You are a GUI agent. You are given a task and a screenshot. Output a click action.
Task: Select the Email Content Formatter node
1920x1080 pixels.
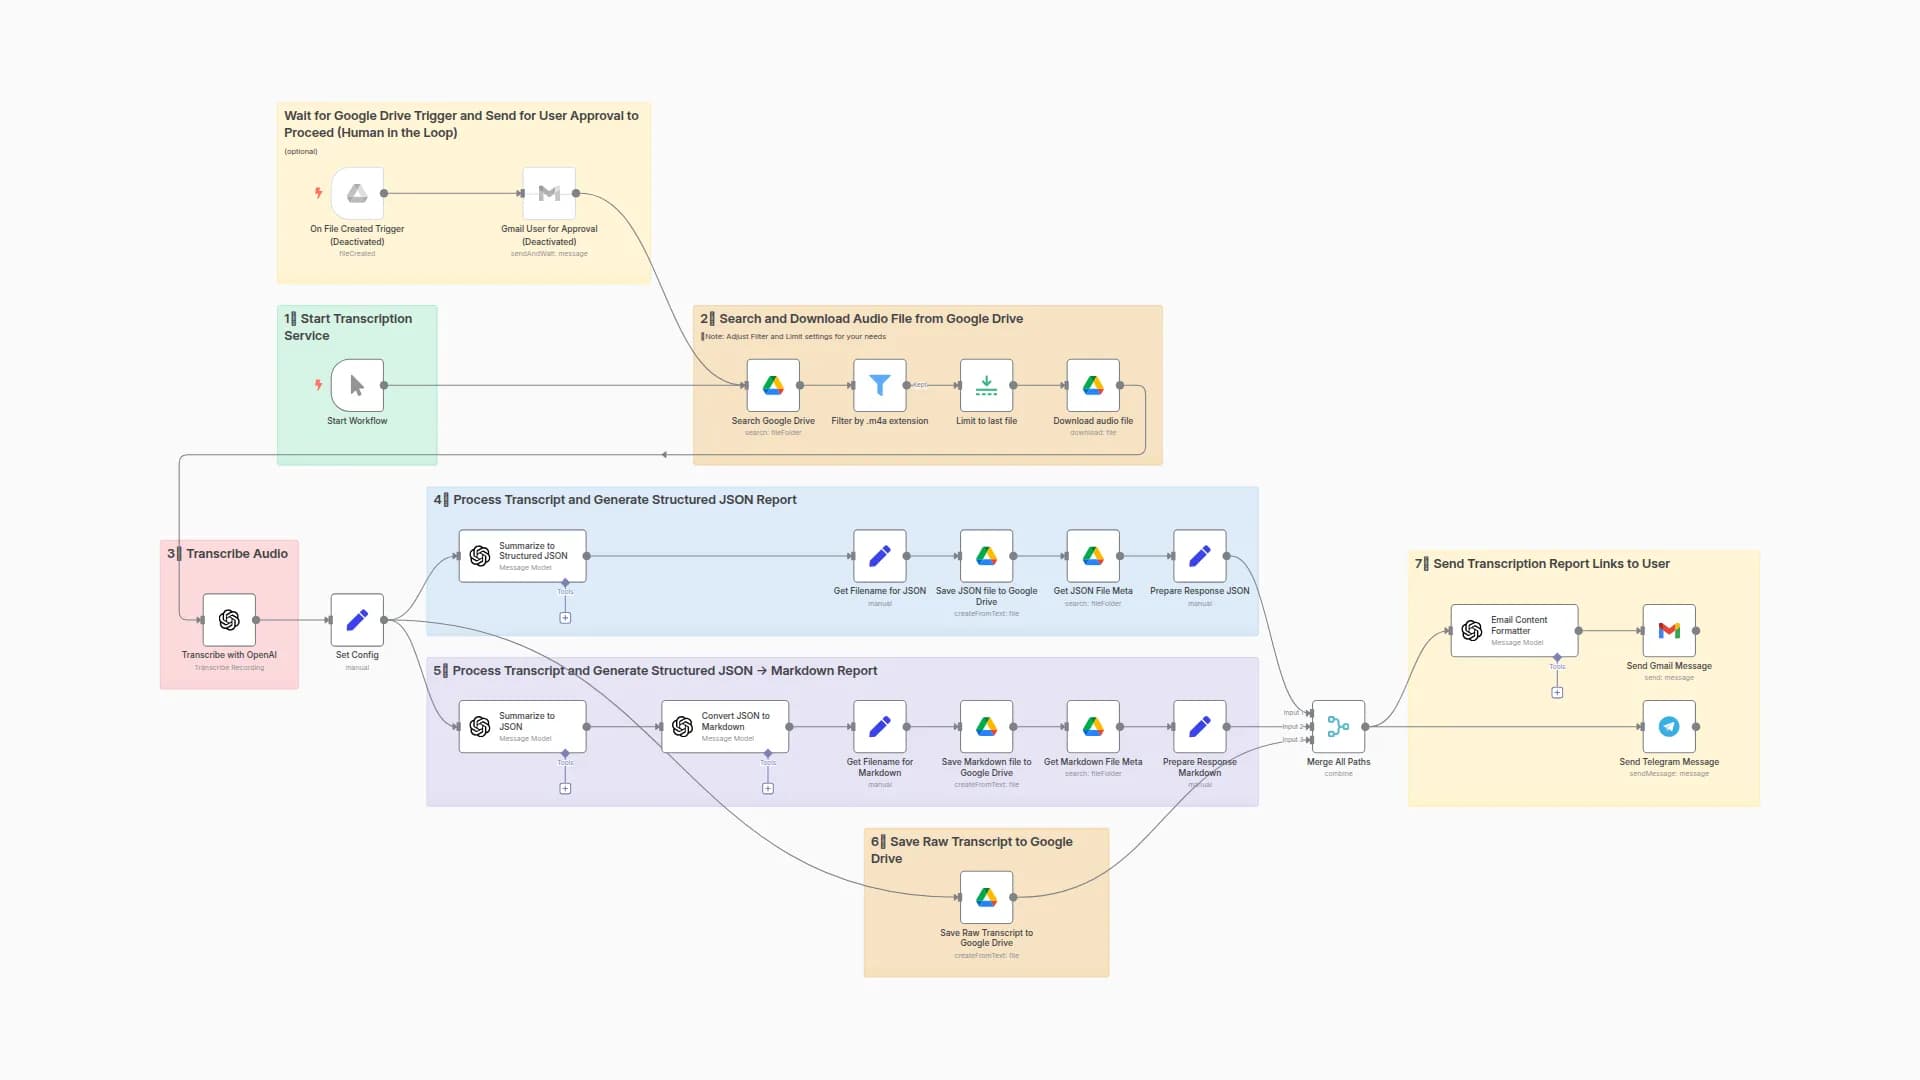[1514, 630]
